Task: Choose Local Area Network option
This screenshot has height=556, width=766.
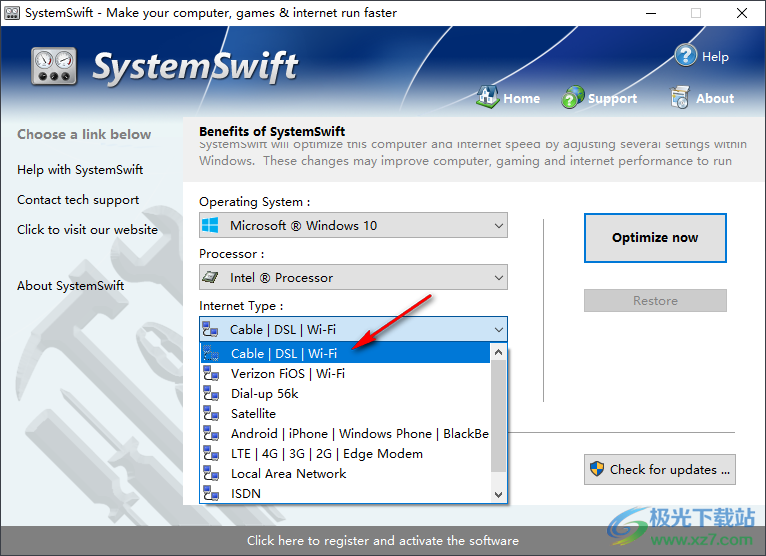Action: pyautogui.click(x=345, y=473)
